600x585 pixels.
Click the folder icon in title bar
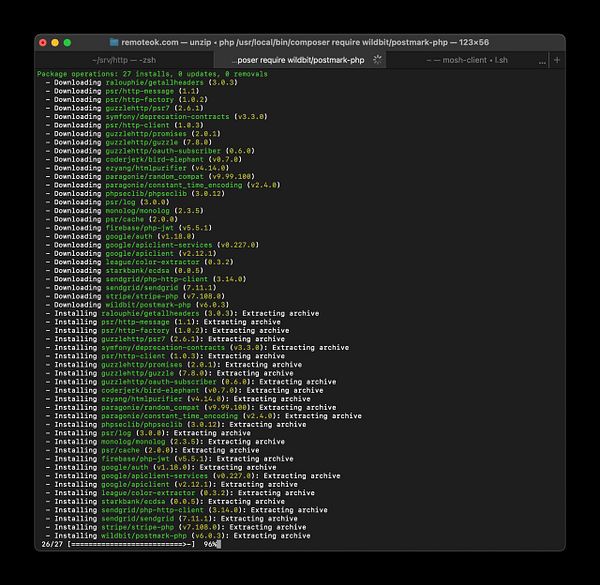[x=114, y=42]
